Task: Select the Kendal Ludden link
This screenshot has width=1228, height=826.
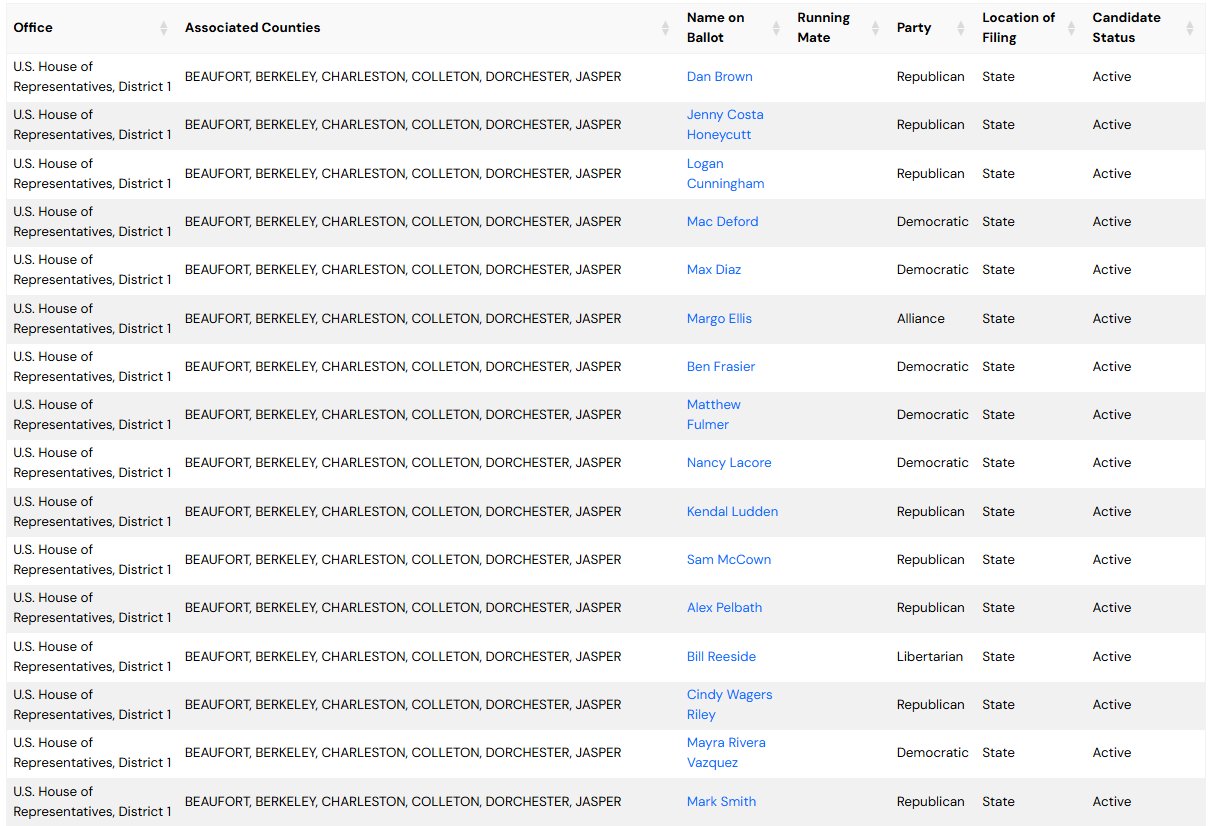Action: (732, 512)
